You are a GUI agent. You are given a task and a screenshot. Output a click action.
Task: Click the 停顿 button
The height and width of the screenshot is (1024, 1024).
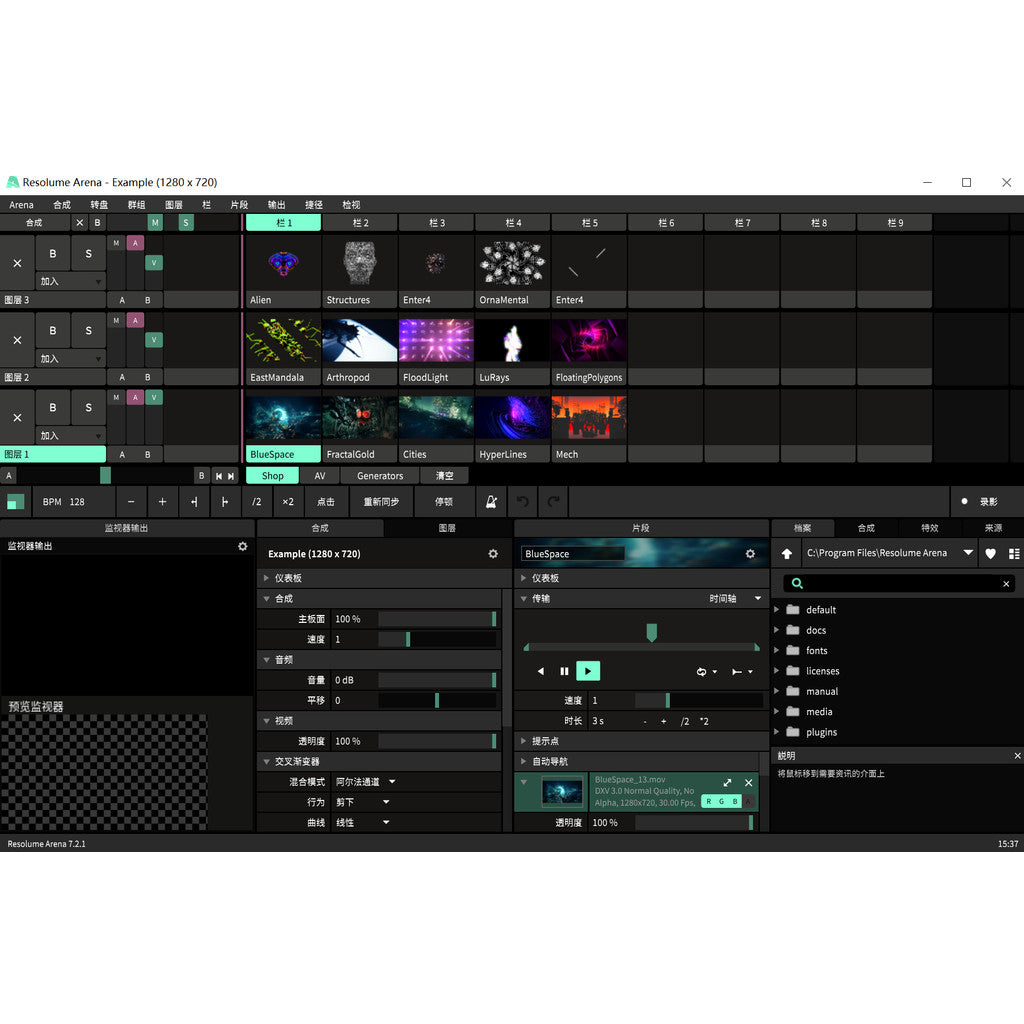[444, 502]
